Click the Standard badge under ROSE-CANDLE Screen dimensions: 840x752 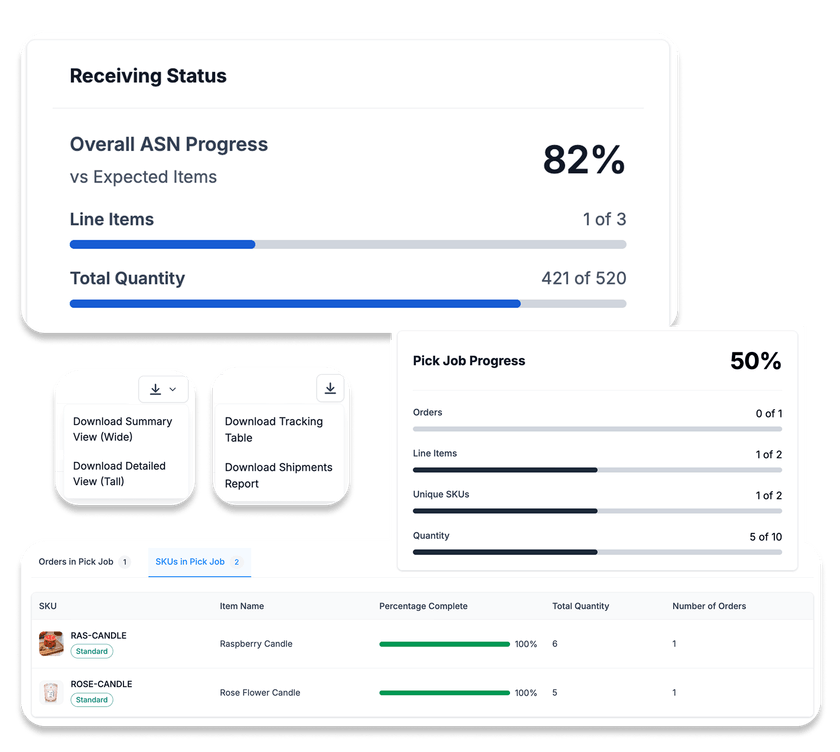[x=91, y=700]
